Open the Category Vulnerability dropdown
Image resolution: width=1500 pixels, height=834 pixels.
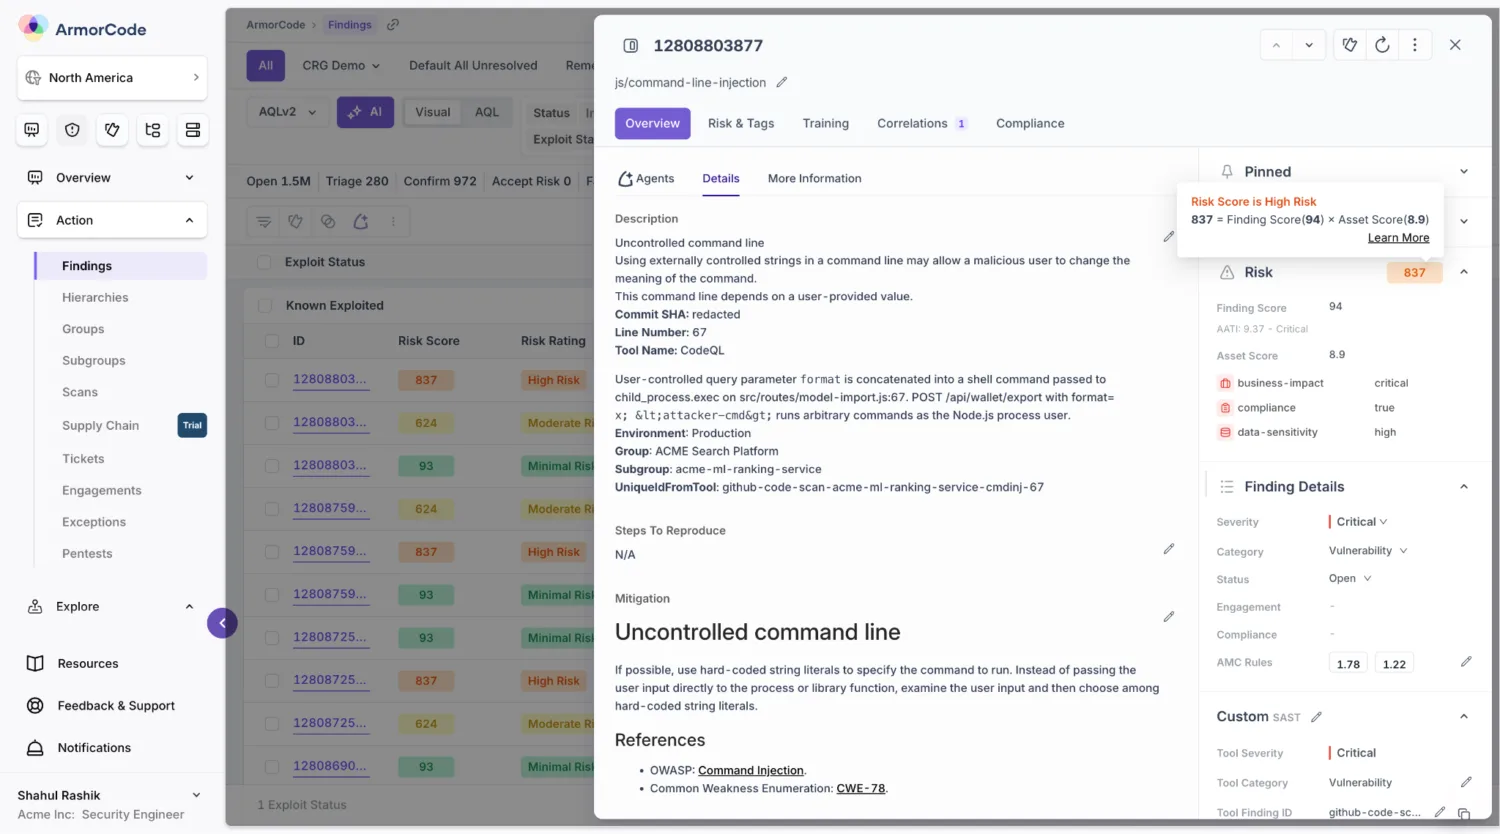click(1368, 551)
